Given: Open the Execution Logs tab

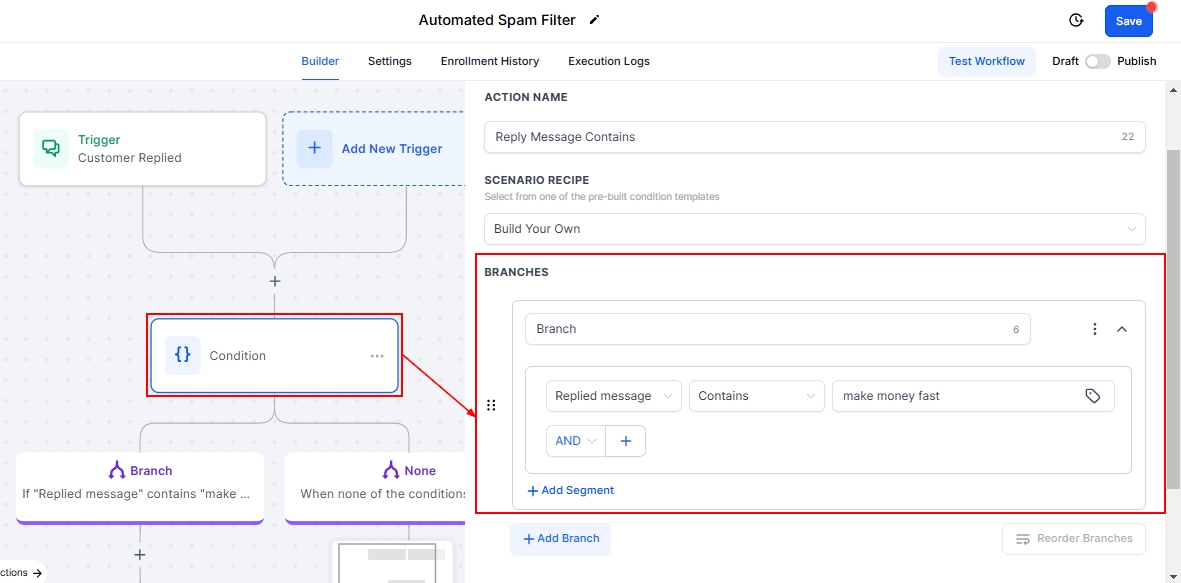Looking at the screenshot, I should click(x=608, y=61).
